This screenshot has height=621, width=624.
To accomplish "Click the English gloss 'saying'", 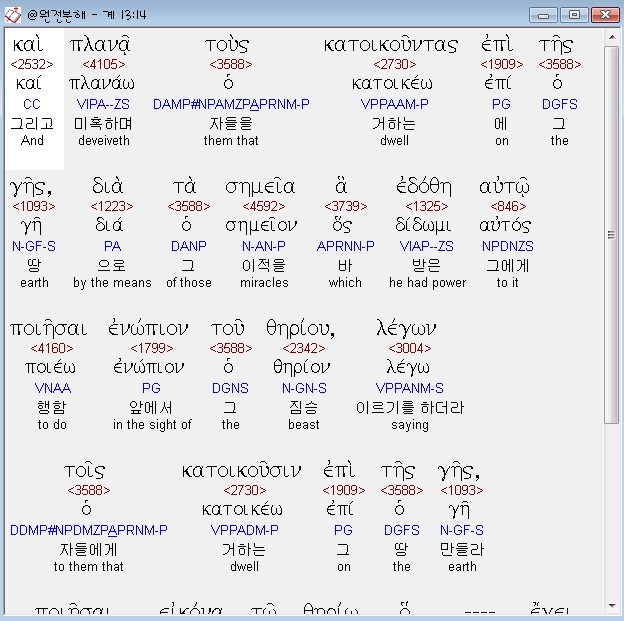I will click(x=410, y=425).
